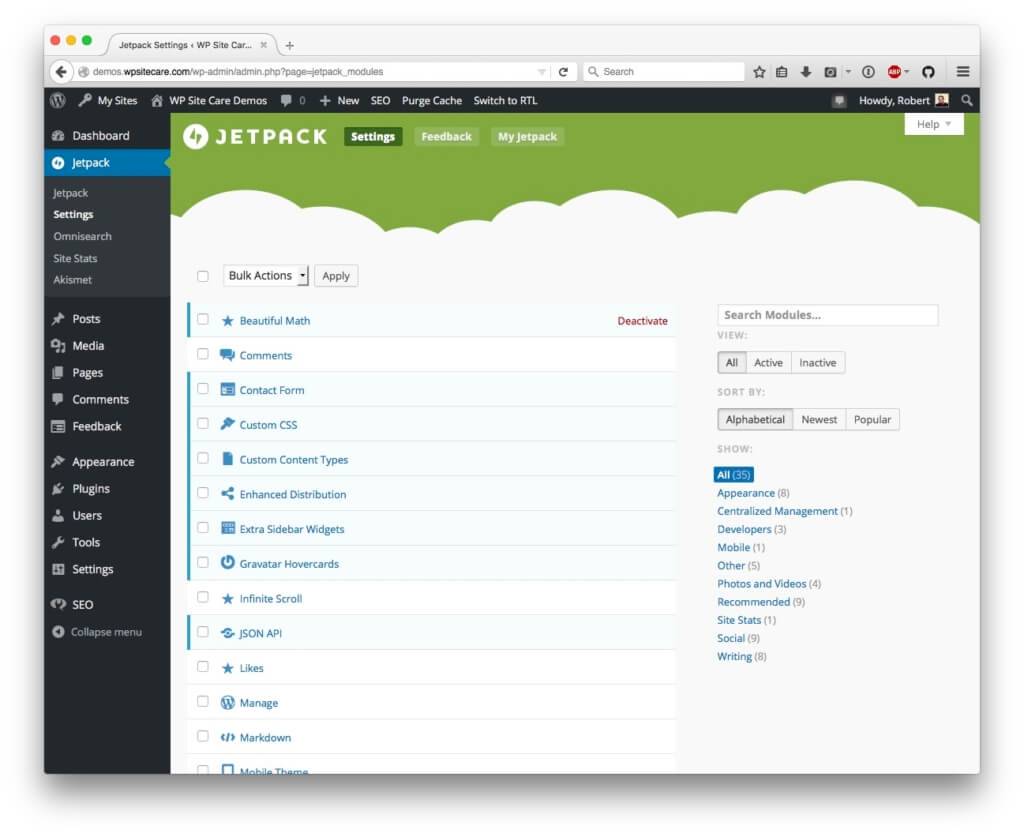
Task: Check the Beautiful Math module checkbox
Action: [203, 319]
